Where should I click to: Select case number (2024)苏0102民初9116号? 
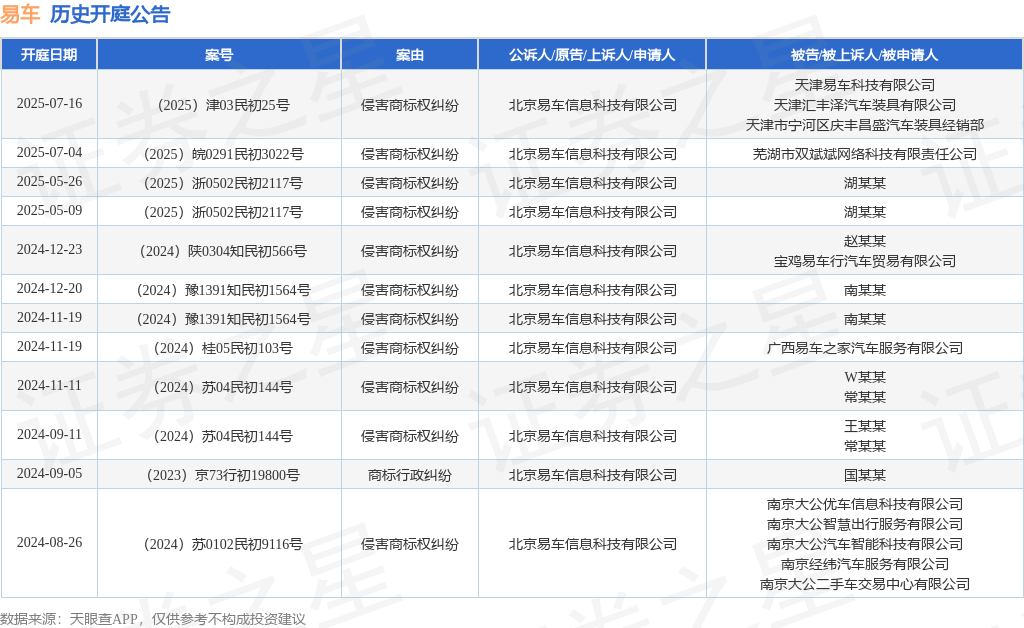tap(223, 544)
